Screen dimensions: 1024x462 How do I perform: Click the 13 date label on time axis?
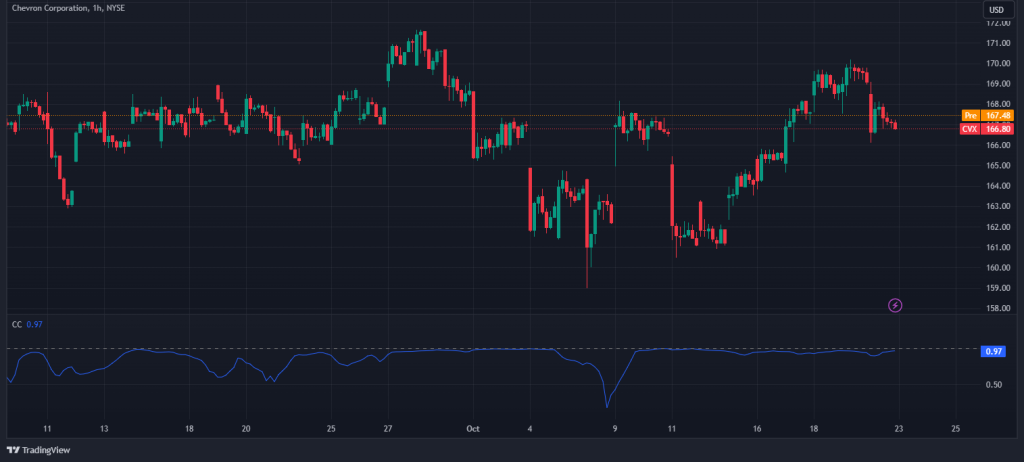coord(104,429)
